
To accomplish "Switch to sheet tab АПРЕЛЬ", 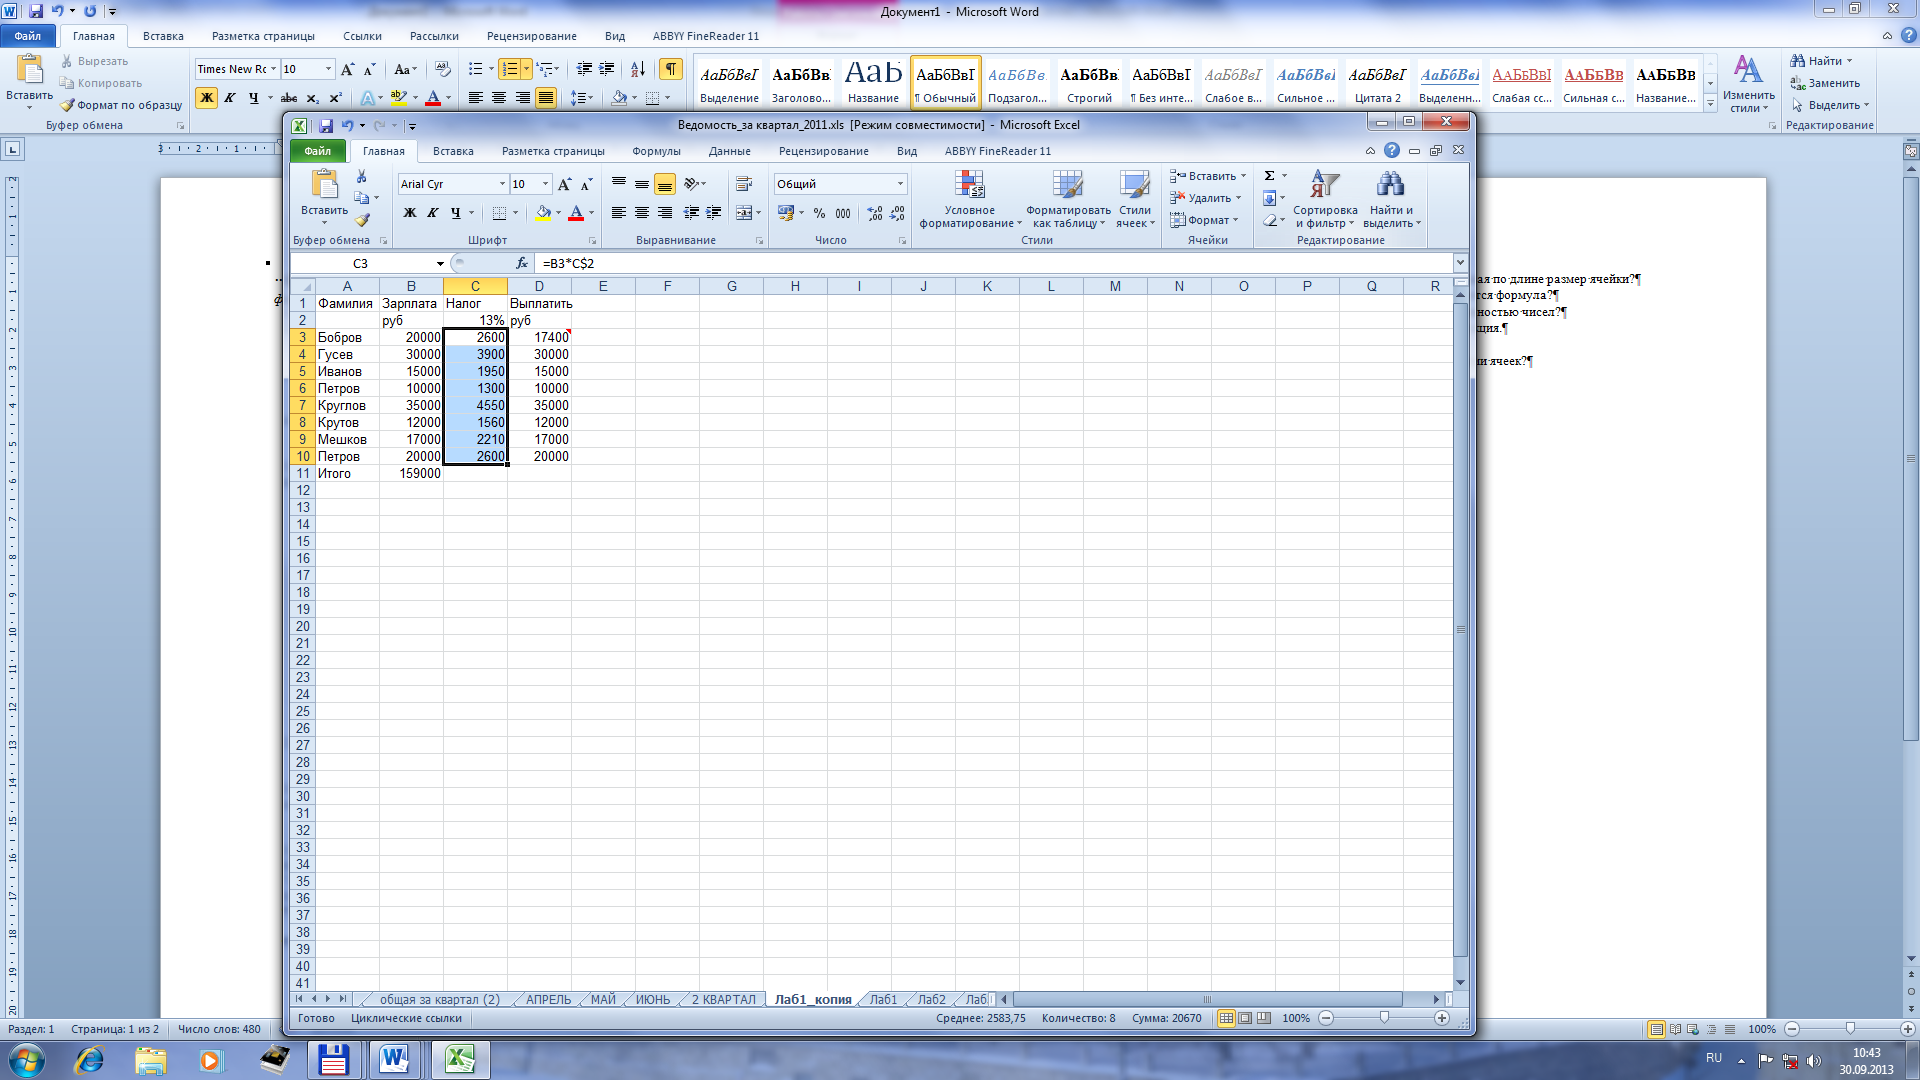I will click(x=548, y=1000).
